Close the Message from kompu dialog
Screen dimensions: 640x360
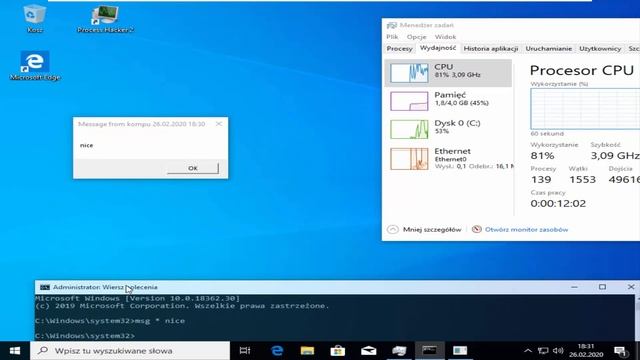219,124
